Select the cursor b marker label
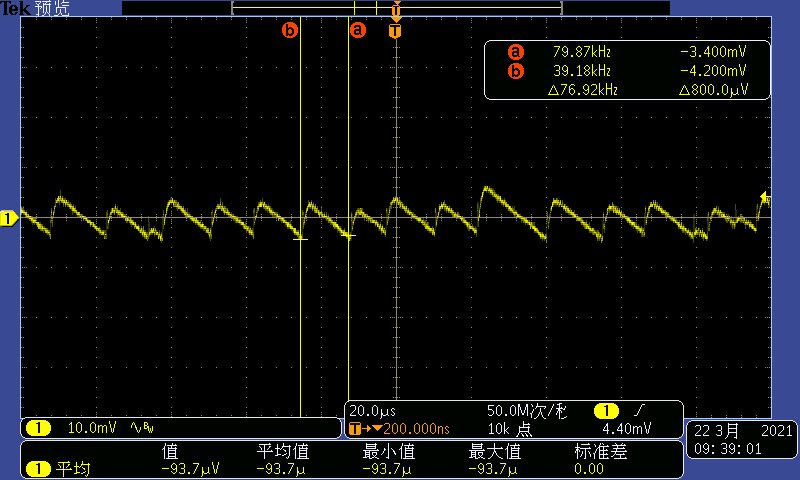The image size is (800, 480). pyautogui.click(x=289, y=30)
